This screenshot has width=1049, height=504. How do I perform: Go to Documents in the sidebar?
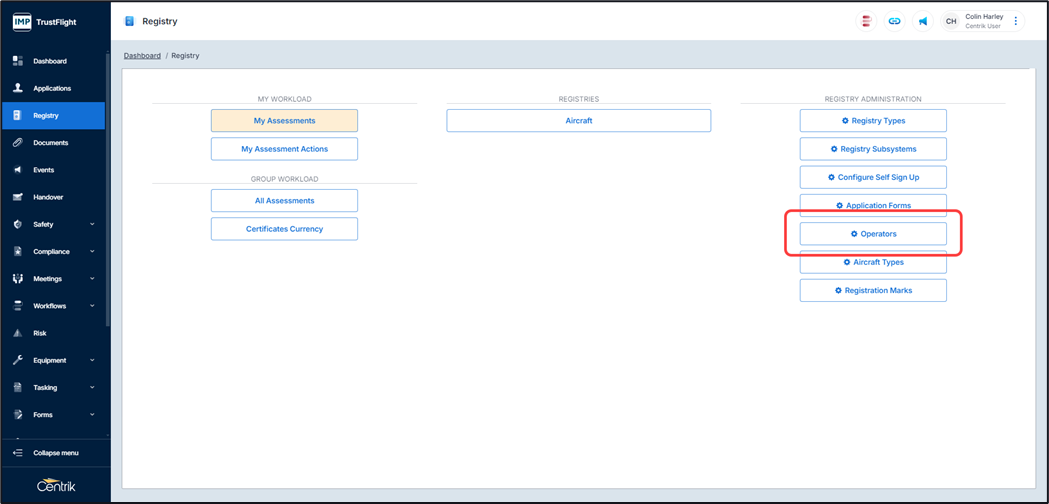pyautogui.click(x=50, y=143)
